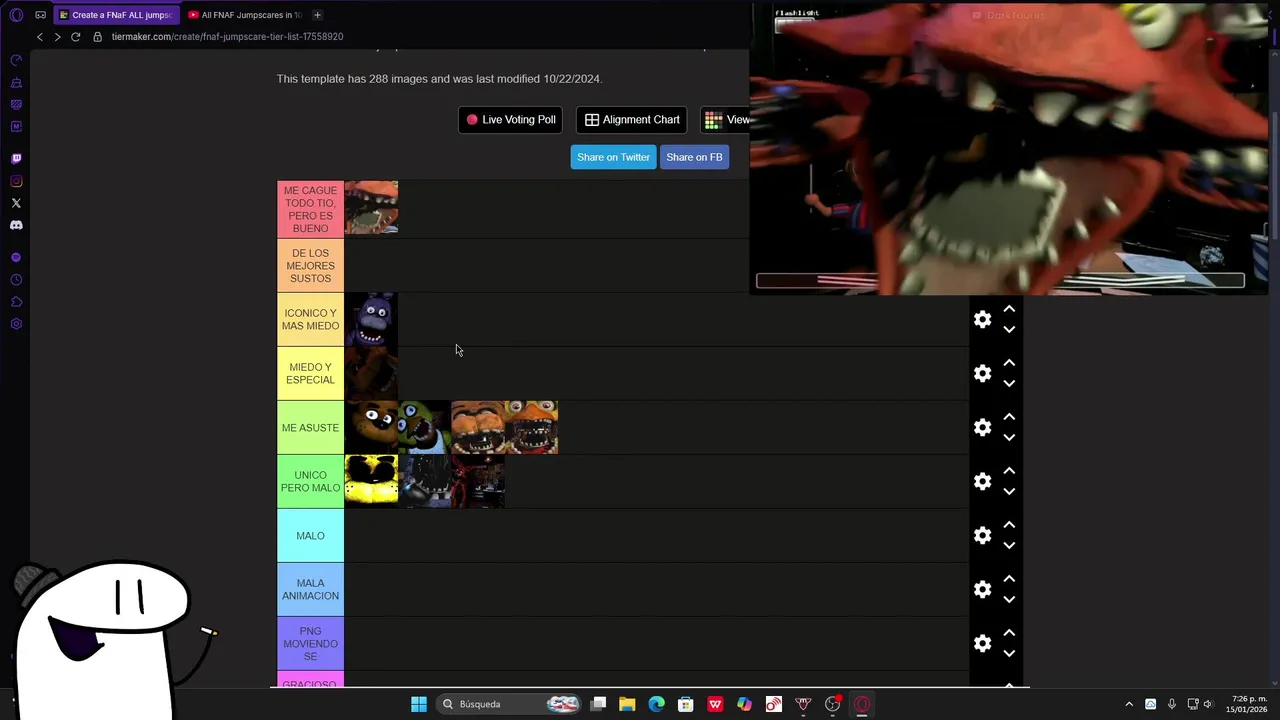
Task: Open browser settings gear in sidebar
Action: coord(16,324)
